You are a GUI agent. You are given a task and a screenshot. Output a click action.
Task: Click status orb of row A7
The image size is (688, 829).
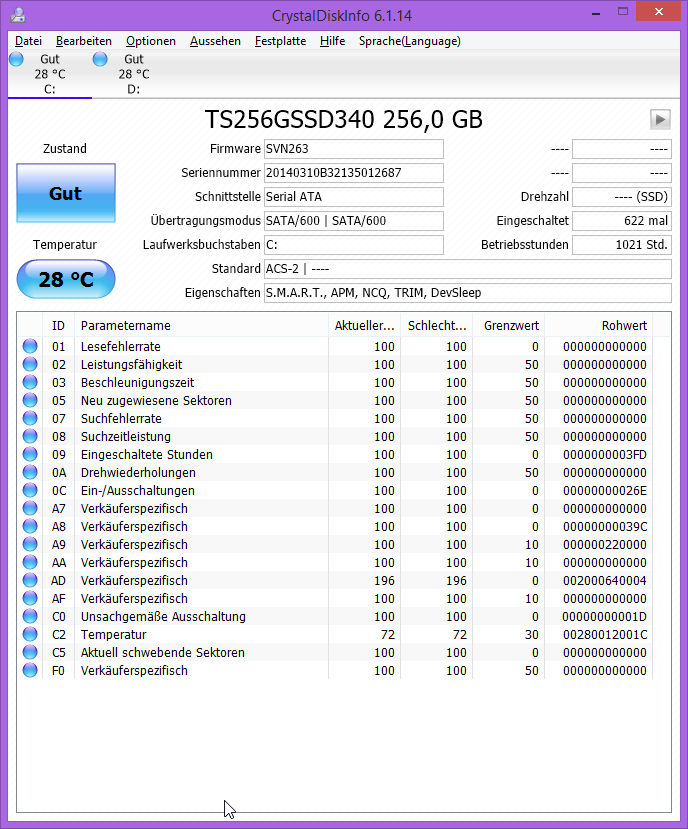coord(30,508)
